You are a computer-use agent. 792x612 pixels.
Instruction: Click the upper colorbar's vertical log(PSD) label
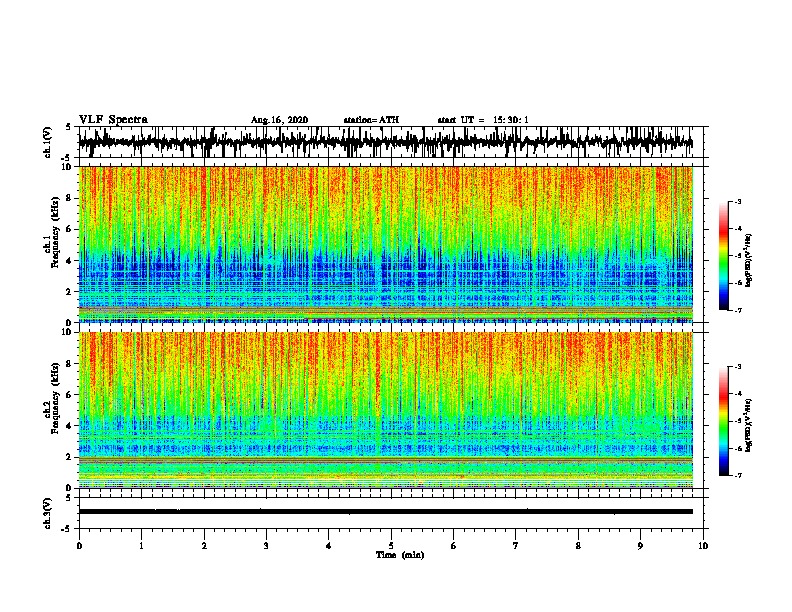749,260
